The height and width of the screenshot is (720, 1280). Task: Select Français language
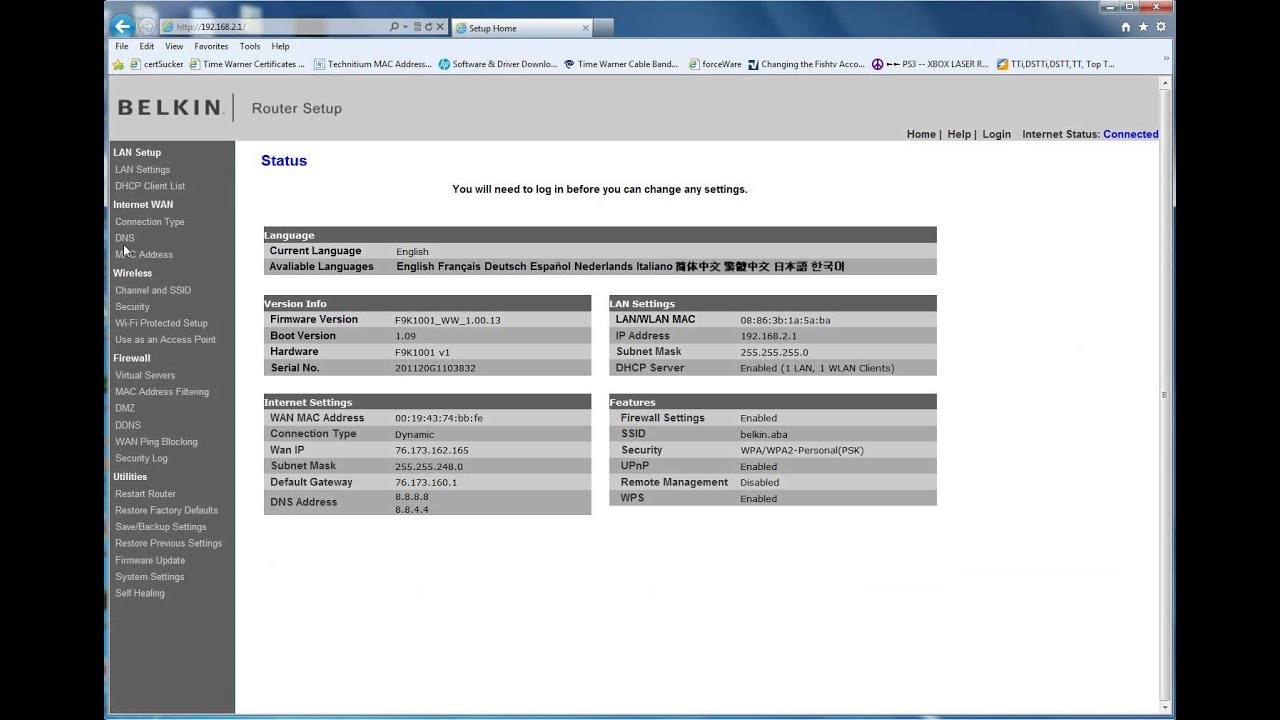pyautogui.click(x=459, y=267)
